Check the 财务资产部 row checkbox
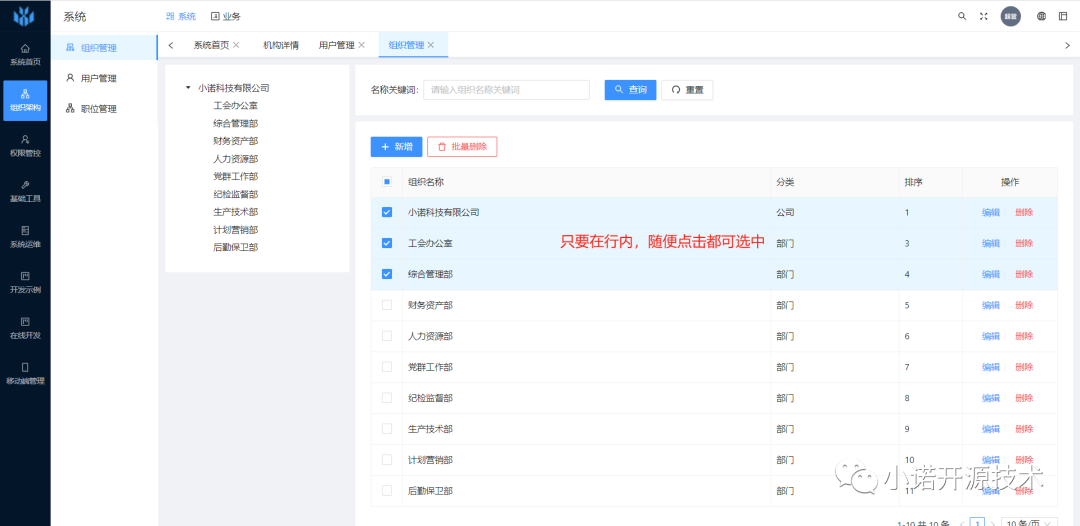 pos(387,305)
